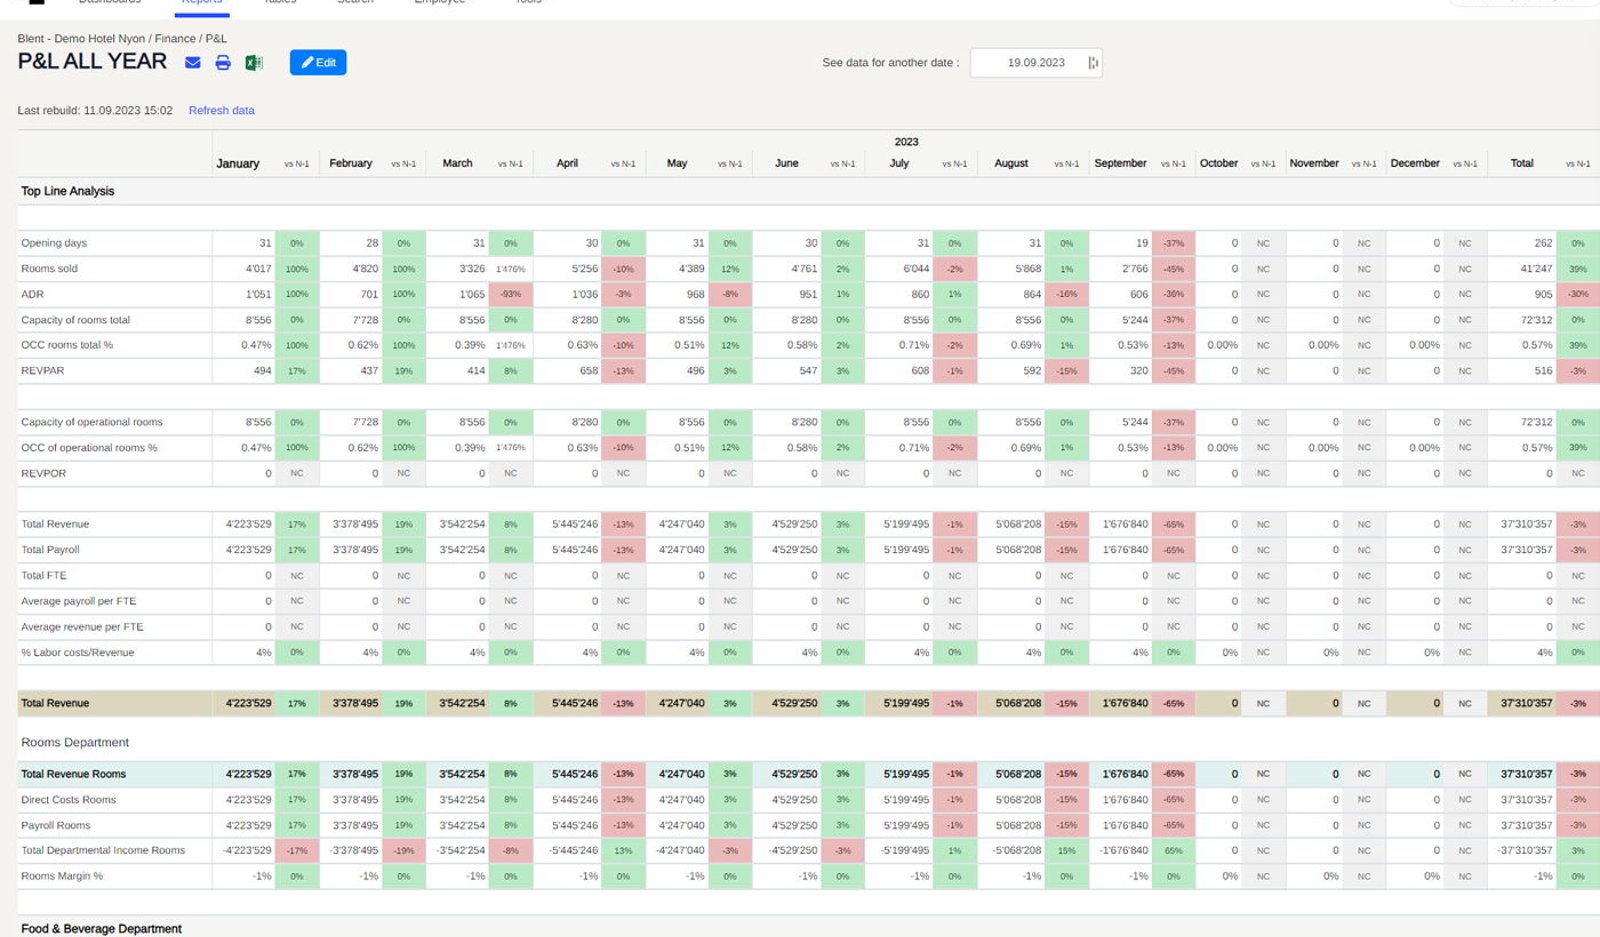Click the 'Top Line Analysis' section heading
1600x937 pixels.
68,191
